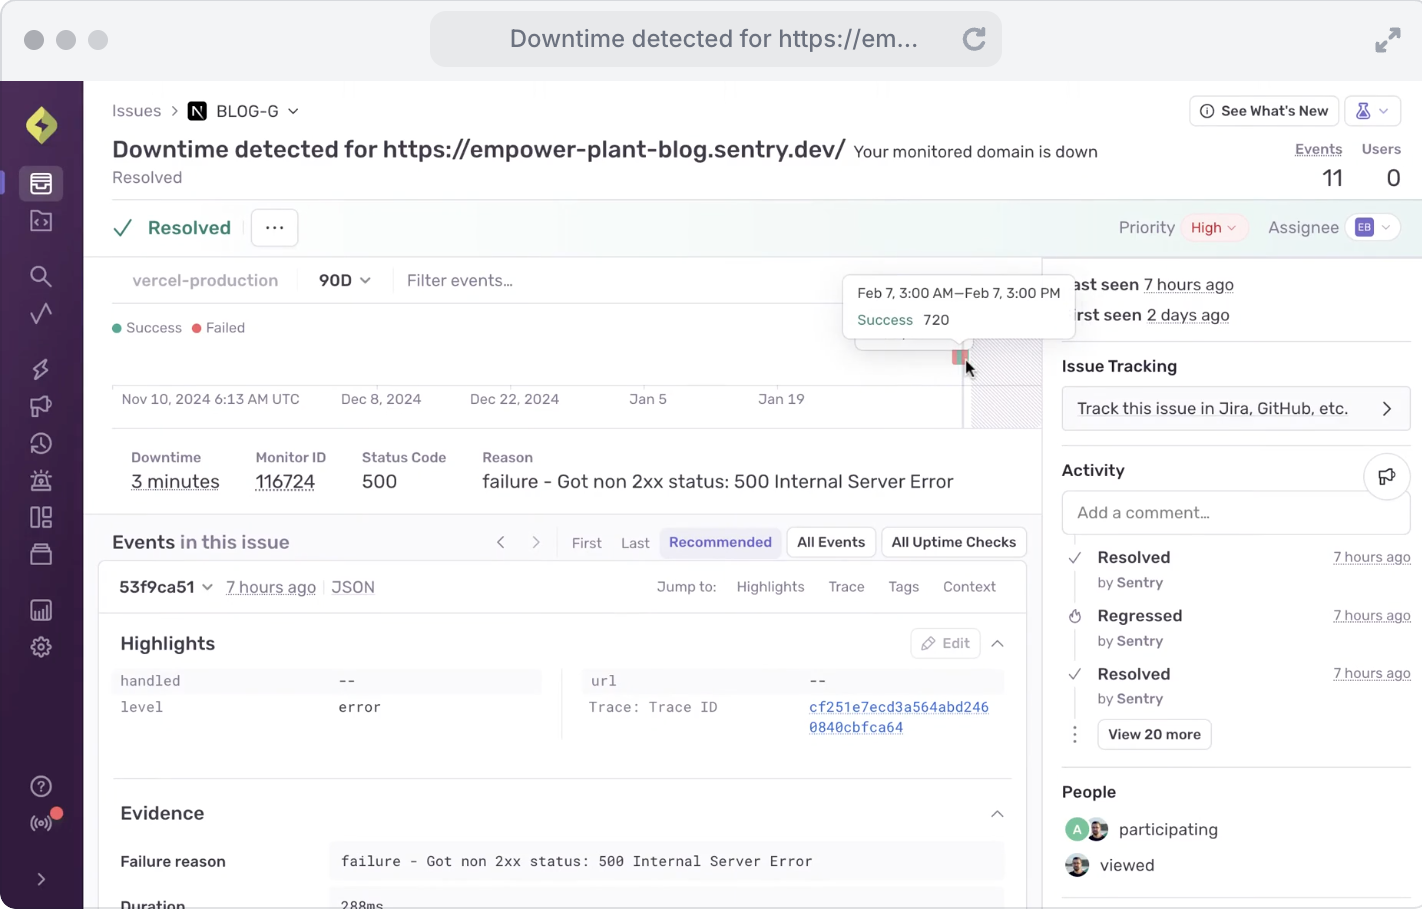Toggle the Failed legend series

(x=218, y=328)
